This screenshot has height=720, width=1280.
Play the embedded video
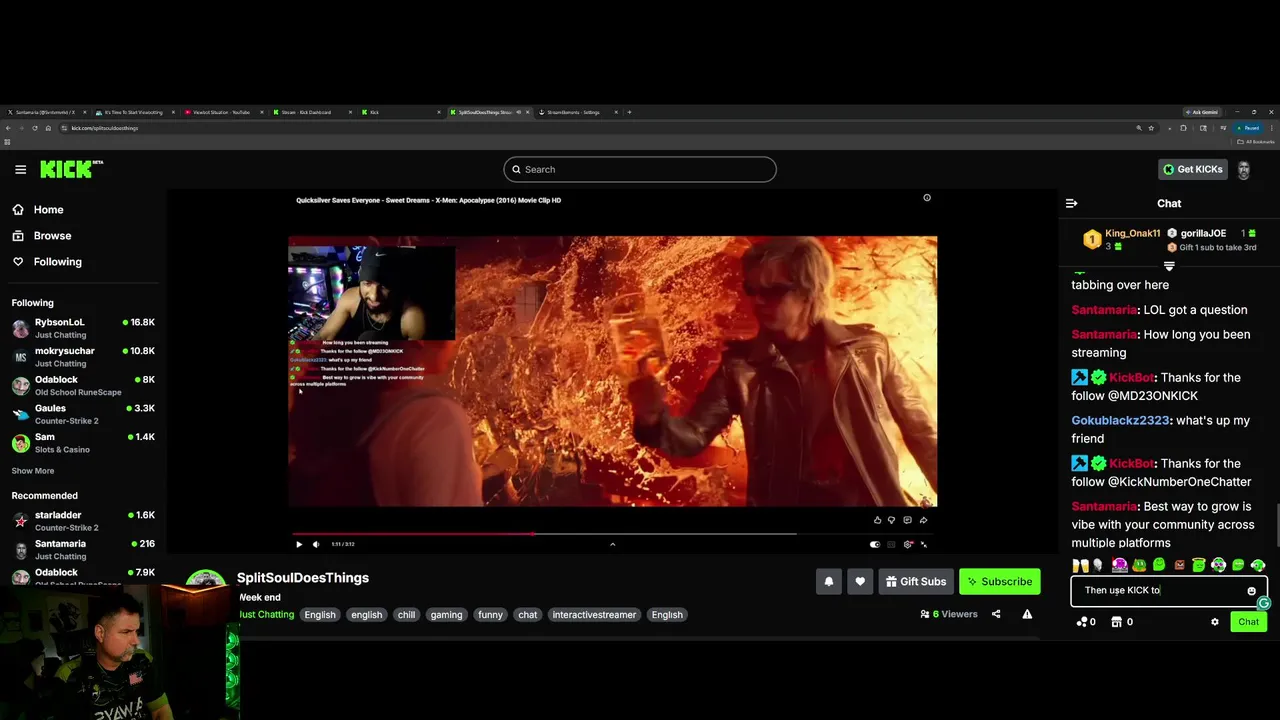click(299, 545)
